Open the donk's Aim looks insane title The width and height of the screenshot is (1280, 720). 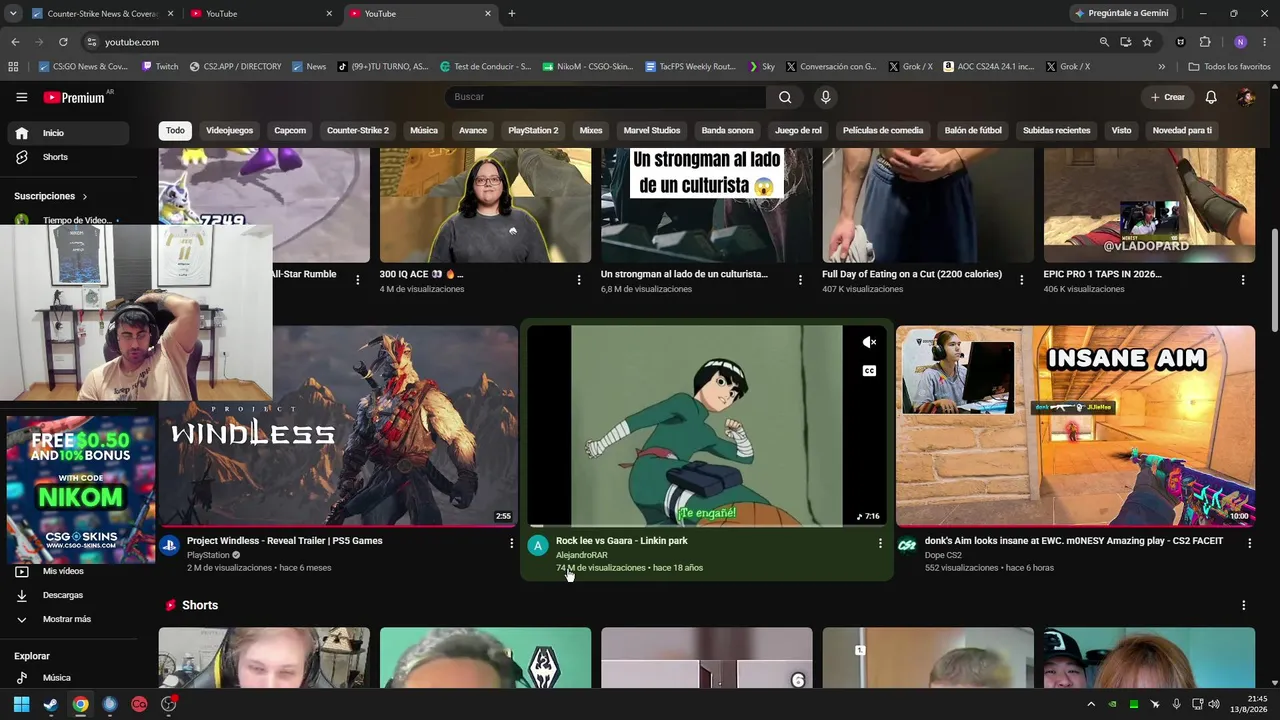1074,541
